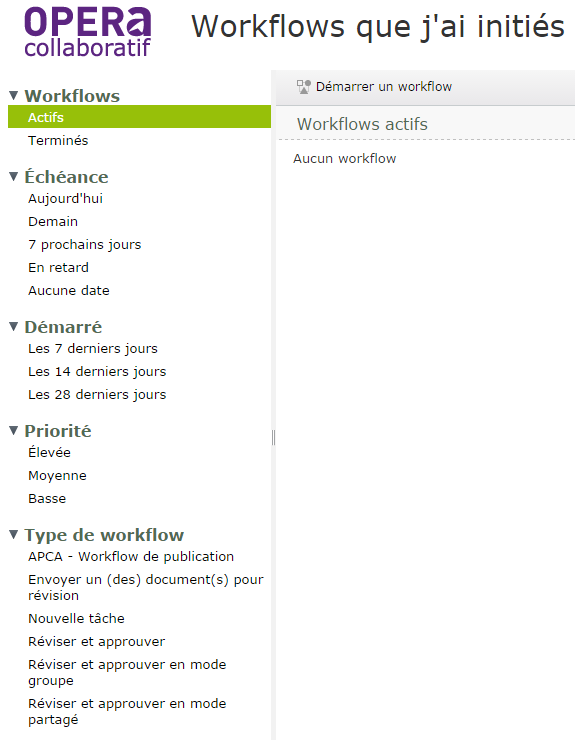Viewport: 575px width, 740px height.
Task: Collapse the Démarré section triangle
Action: [14, 327]
